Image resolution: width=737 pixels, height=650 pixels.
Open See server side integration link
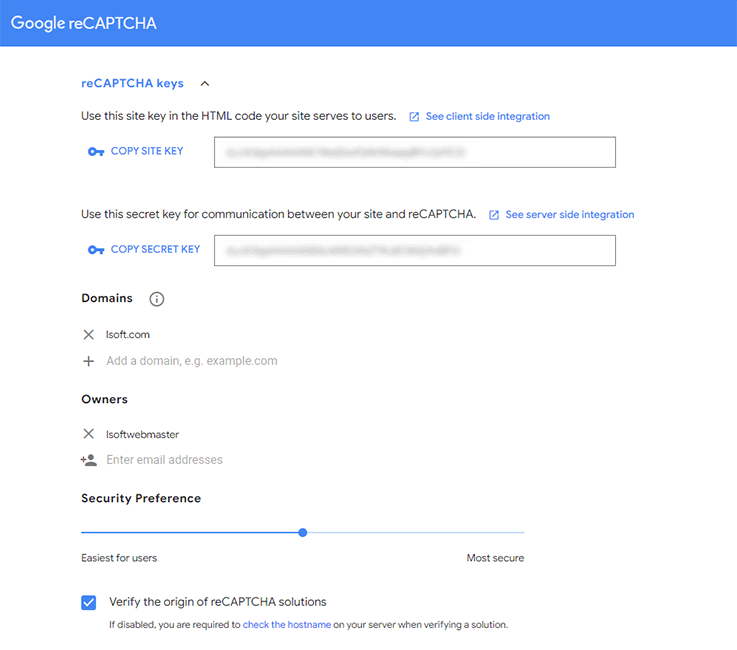[569, 215]
